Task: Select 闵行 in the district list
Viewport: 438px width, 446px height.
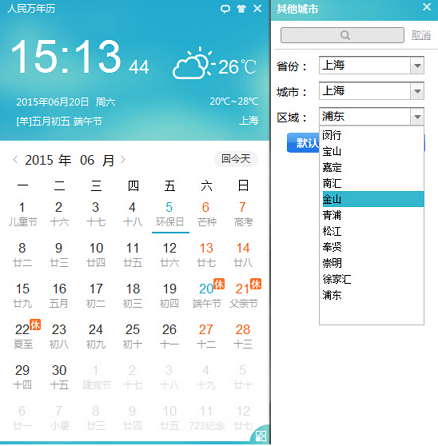Action: click(x=372, y=135)
